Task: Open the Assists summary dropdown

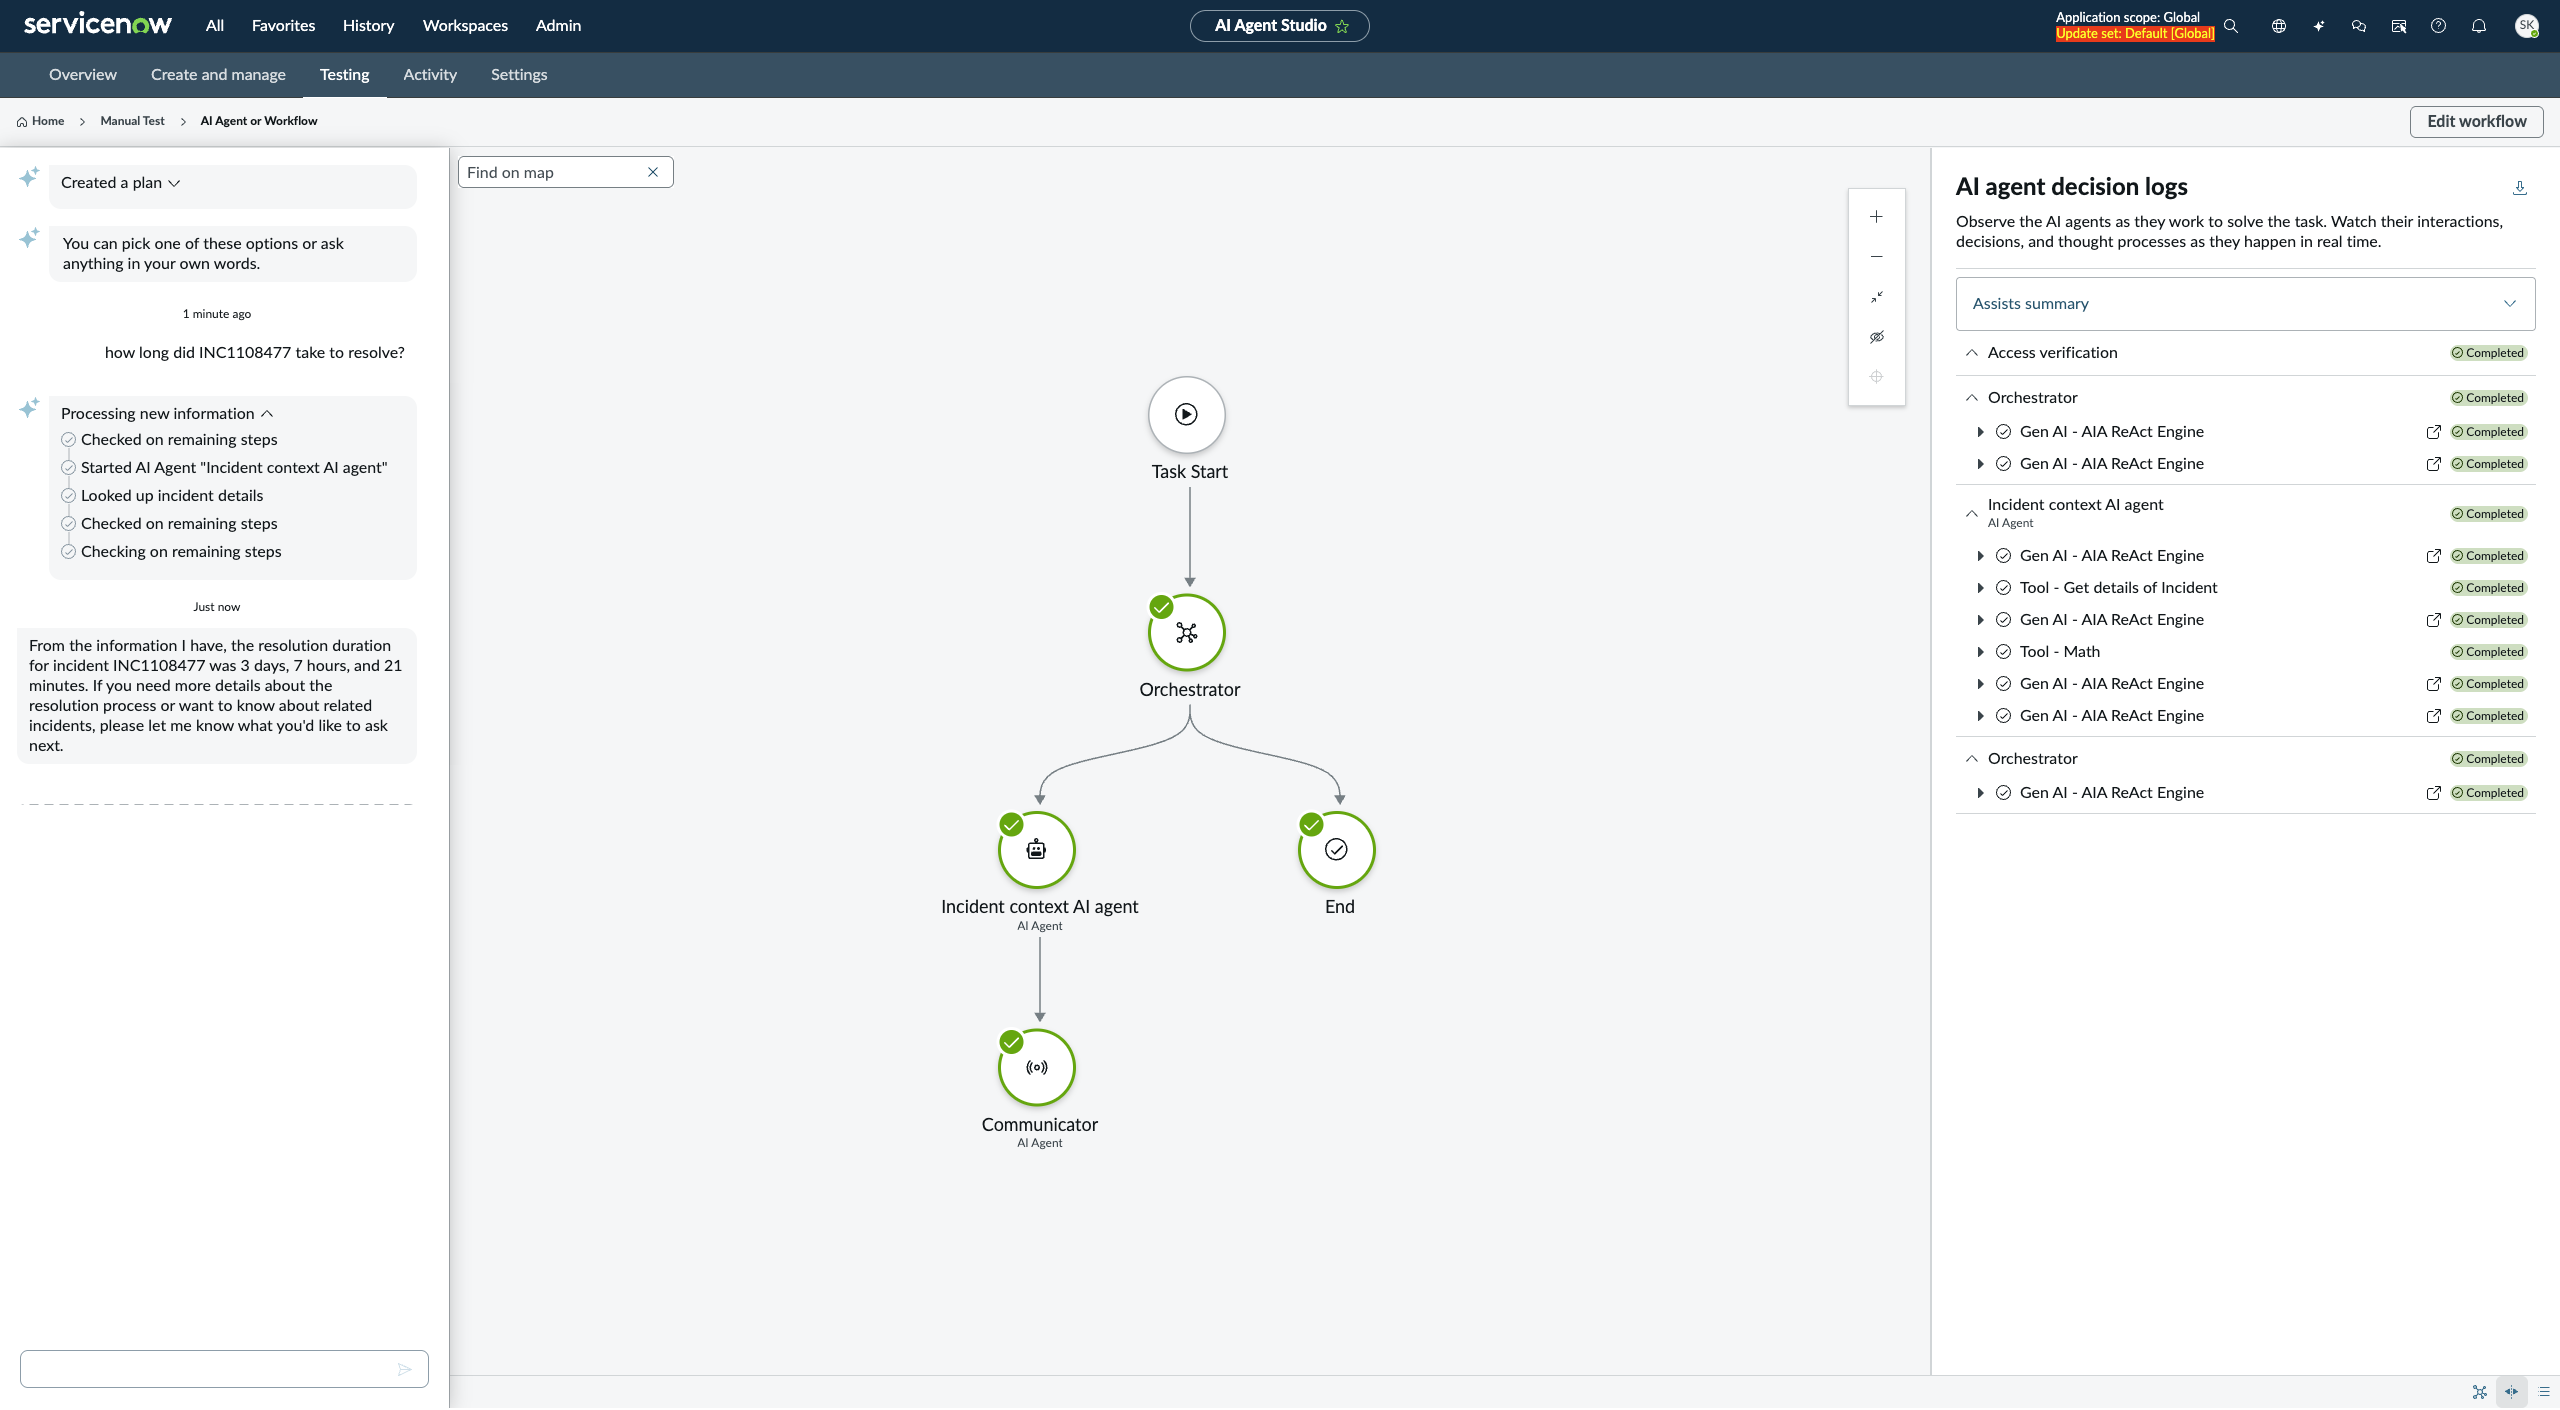Action: coord(2245,304)
